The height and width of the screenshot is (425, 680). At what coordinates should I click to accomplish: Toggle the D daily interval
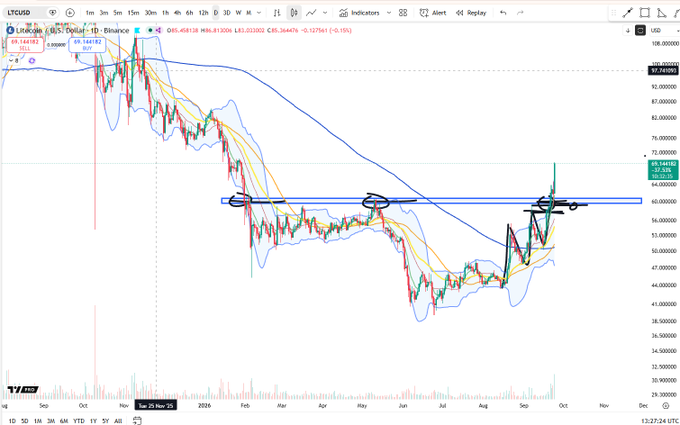[x=216, y=13]
